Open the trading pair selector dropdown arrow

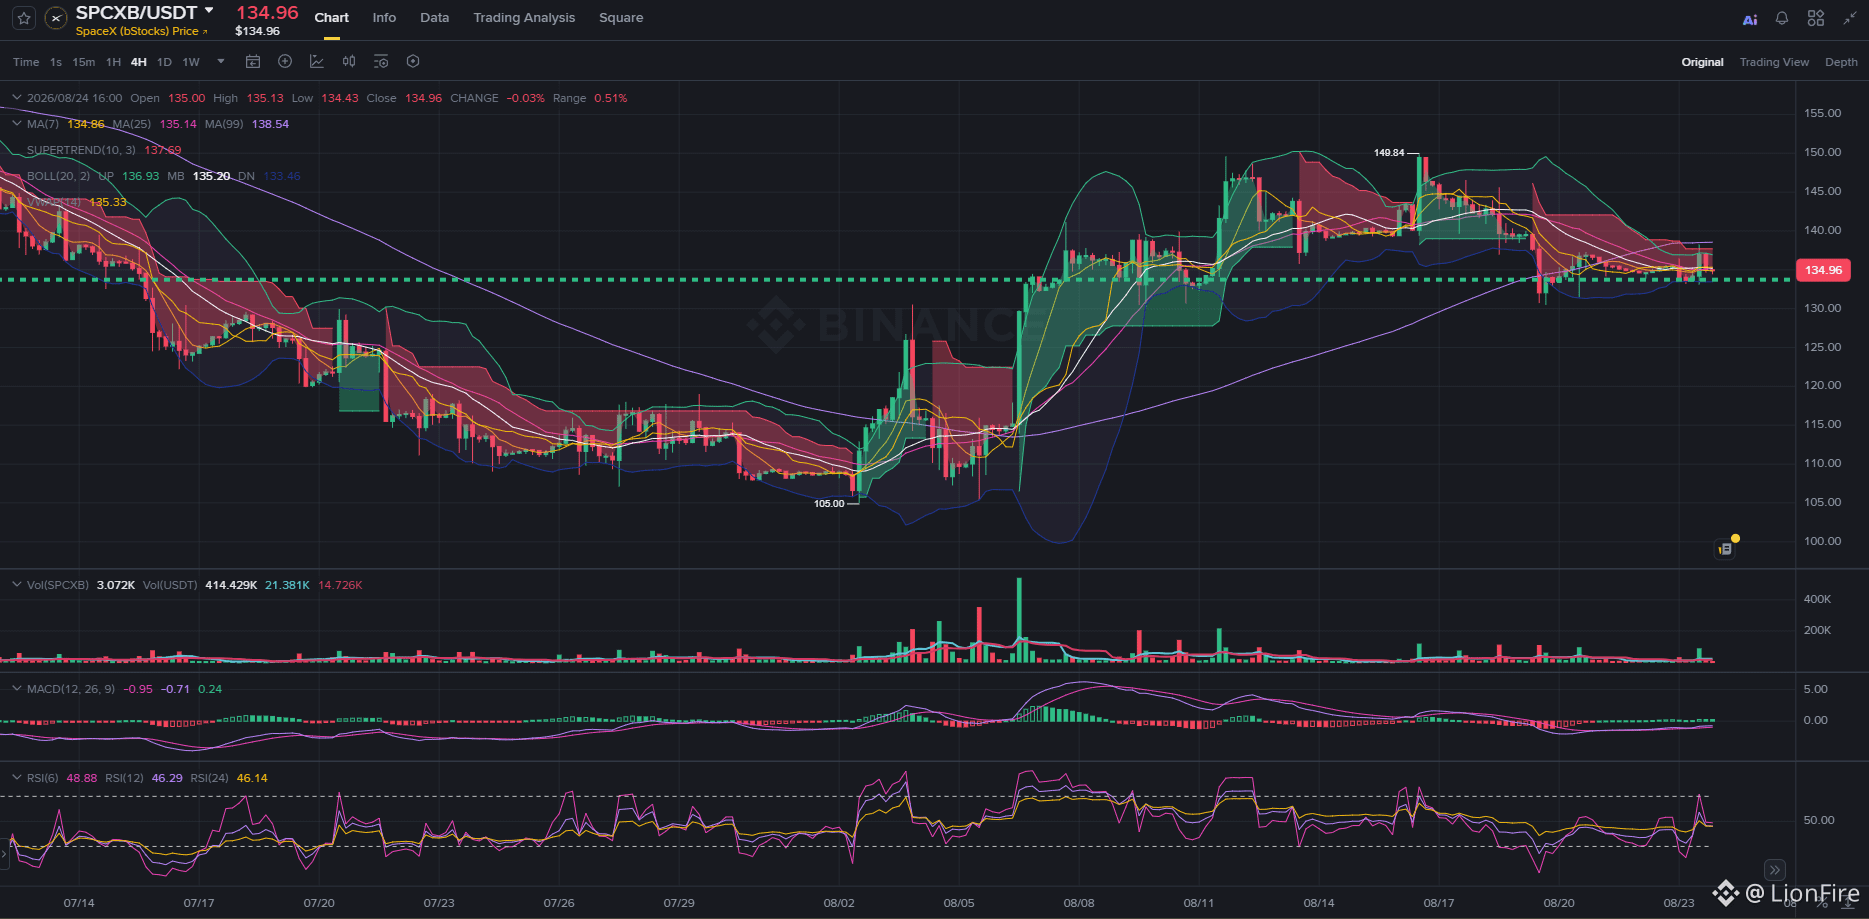(x=209, y=11)
